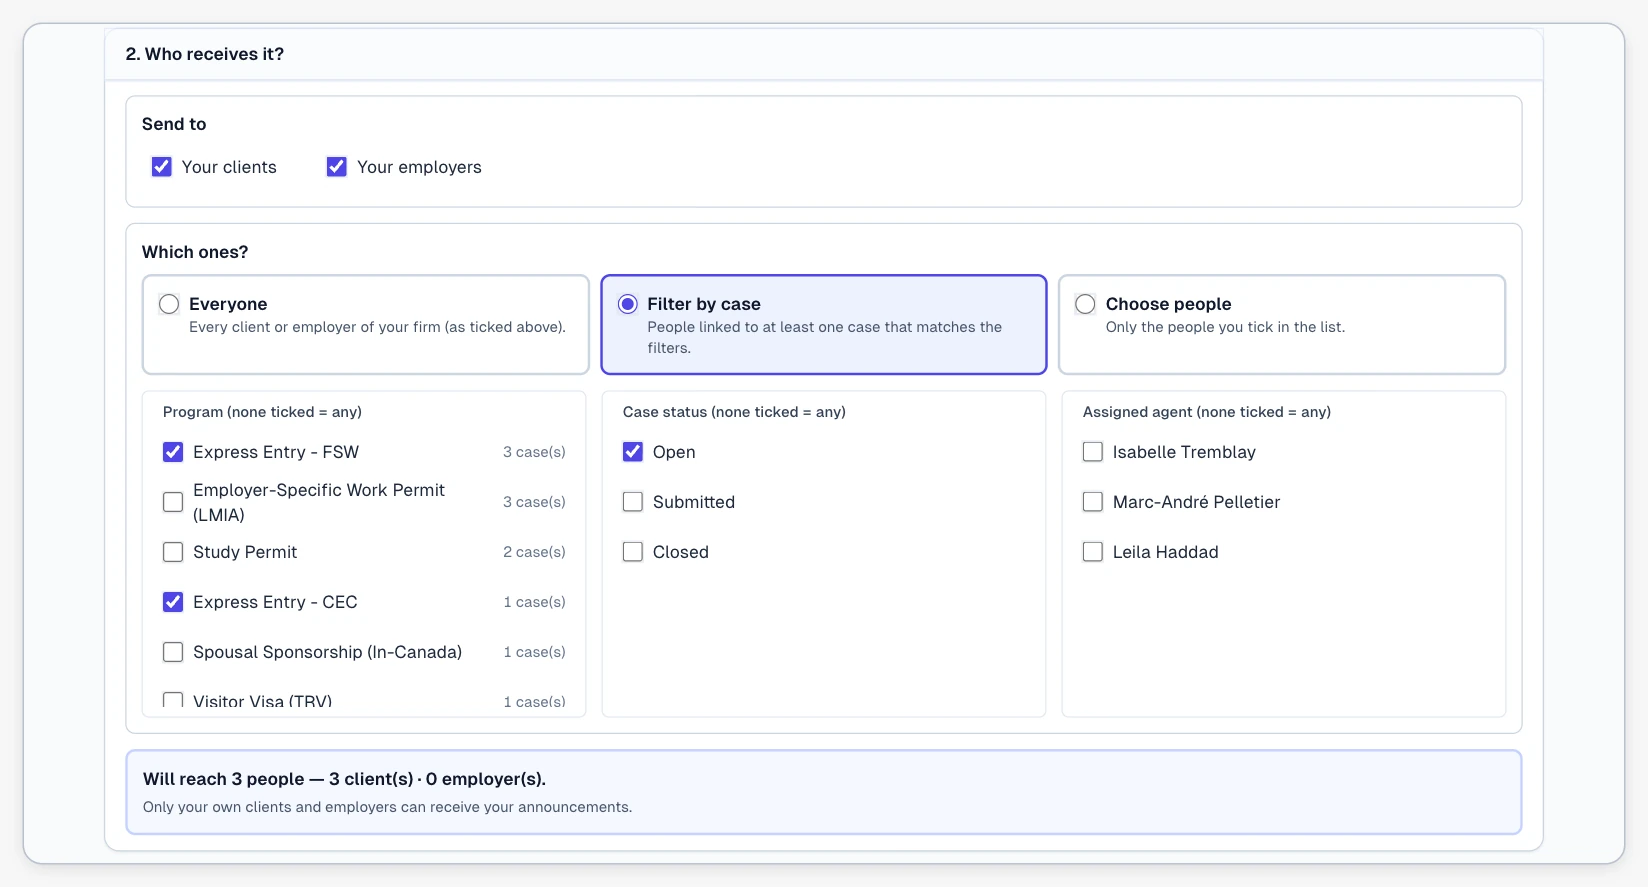The width and height of the screenshot is (1648, 887).
Task: Click '1 case(s)' count beside Spousal Sponsorship
Action: [x=534, y=652]
